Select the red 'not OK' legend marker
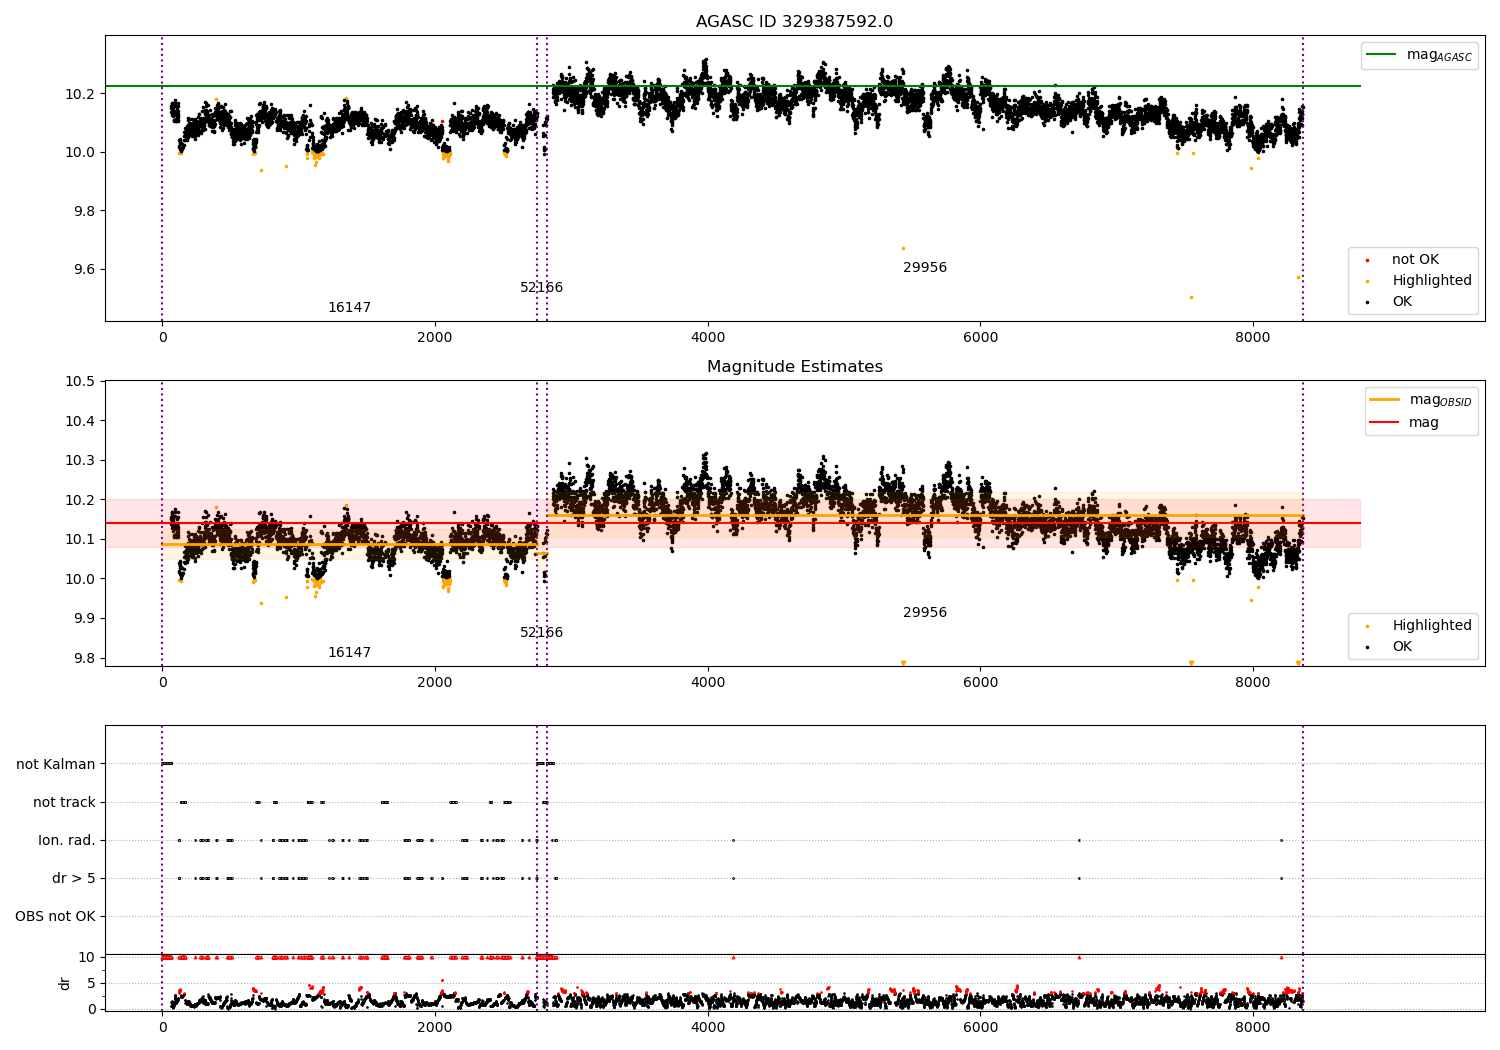The height and width of the screenshot is (1050, 1500). (1367, 261)
